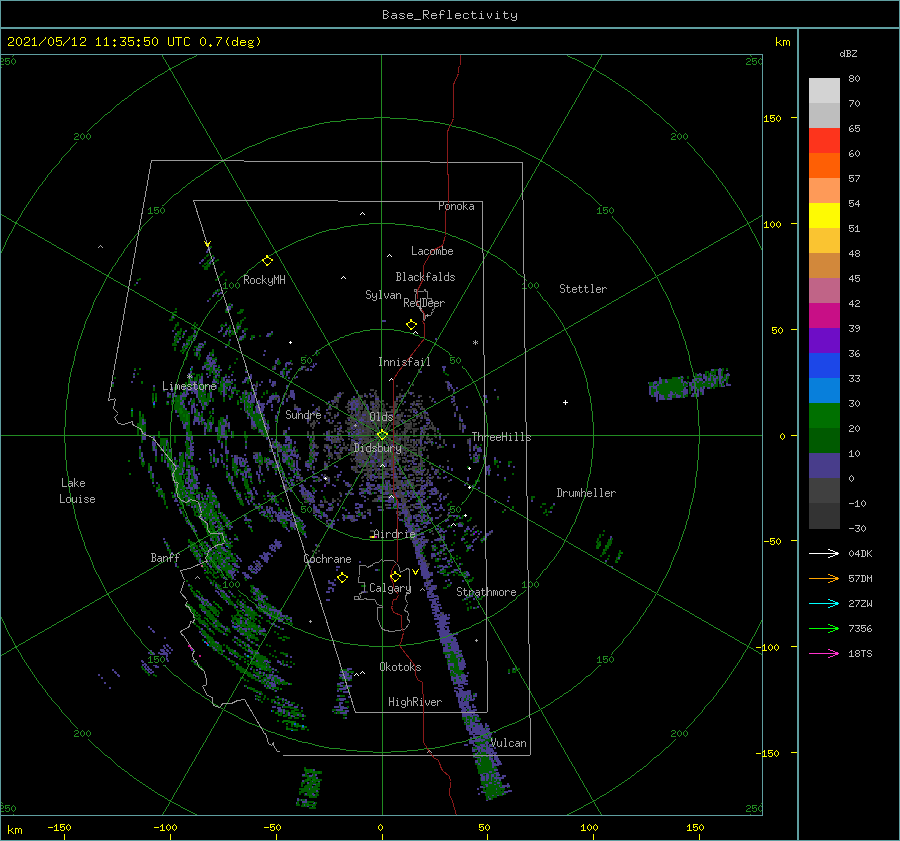Click the yellow diamond marker east of Cochrane

tap(342, 577)
